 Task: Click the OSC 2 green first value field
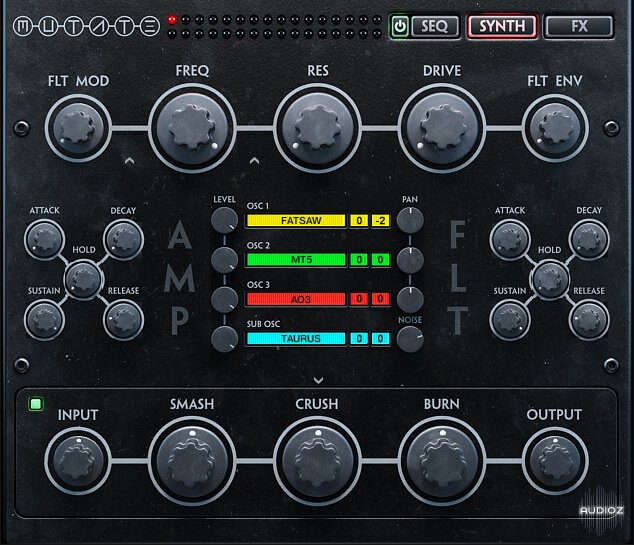coord(359,260)
